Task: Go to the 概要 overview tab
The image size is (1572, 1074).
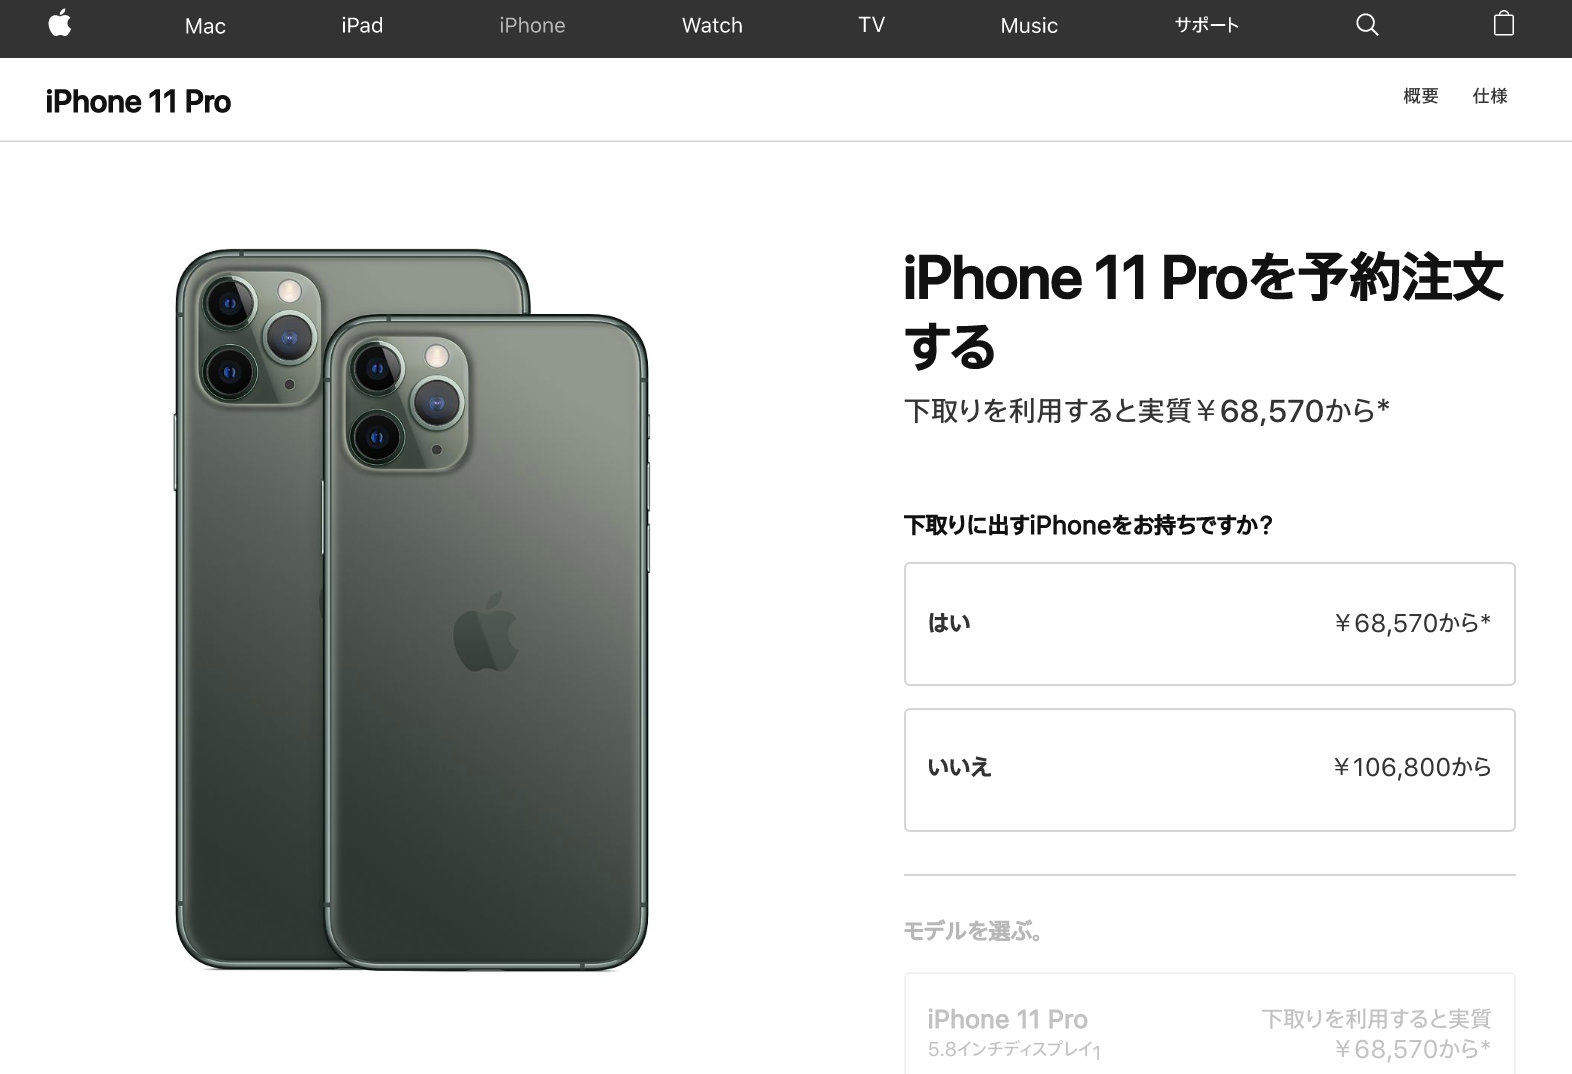Action: [x=1420, y=96]
